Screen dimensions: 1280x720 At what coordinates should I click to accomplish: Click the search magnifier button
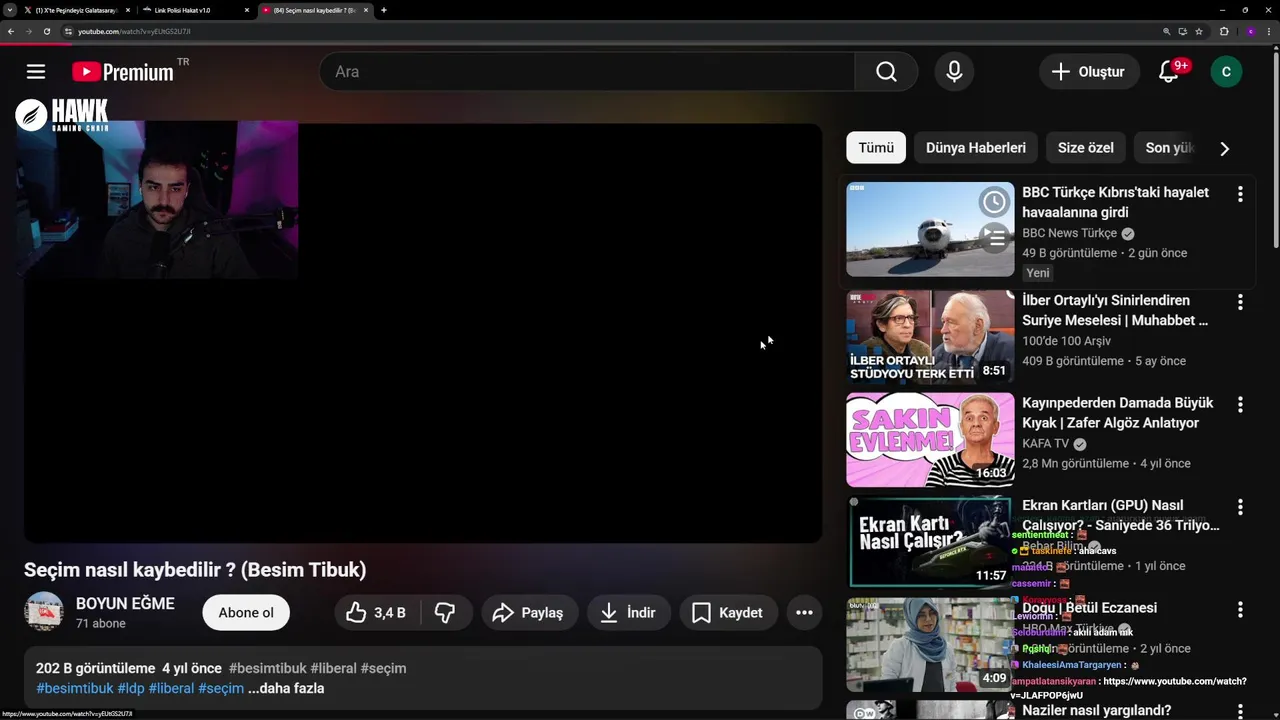click(886, 71)
